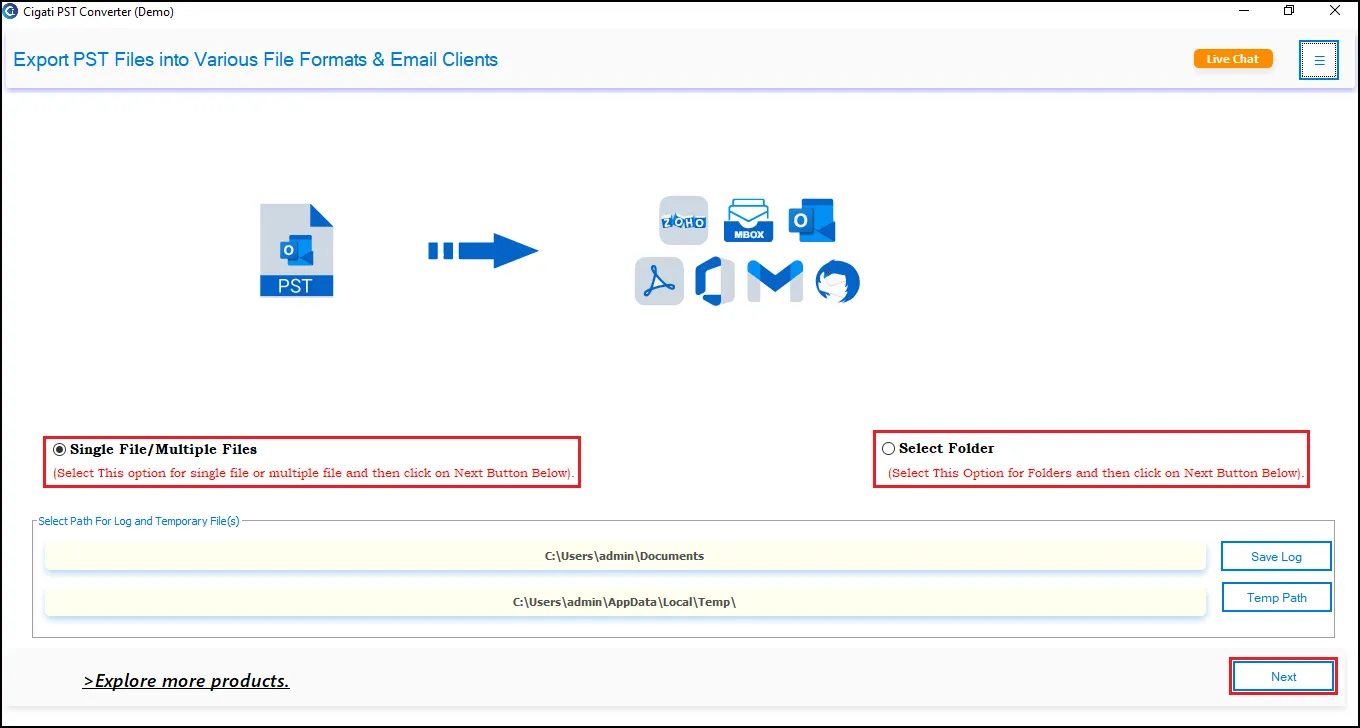The width and height of the screenshot is (1360, 728).
Task: Click the temp path field AppData\Local\Temp
Action: (625, 602)
